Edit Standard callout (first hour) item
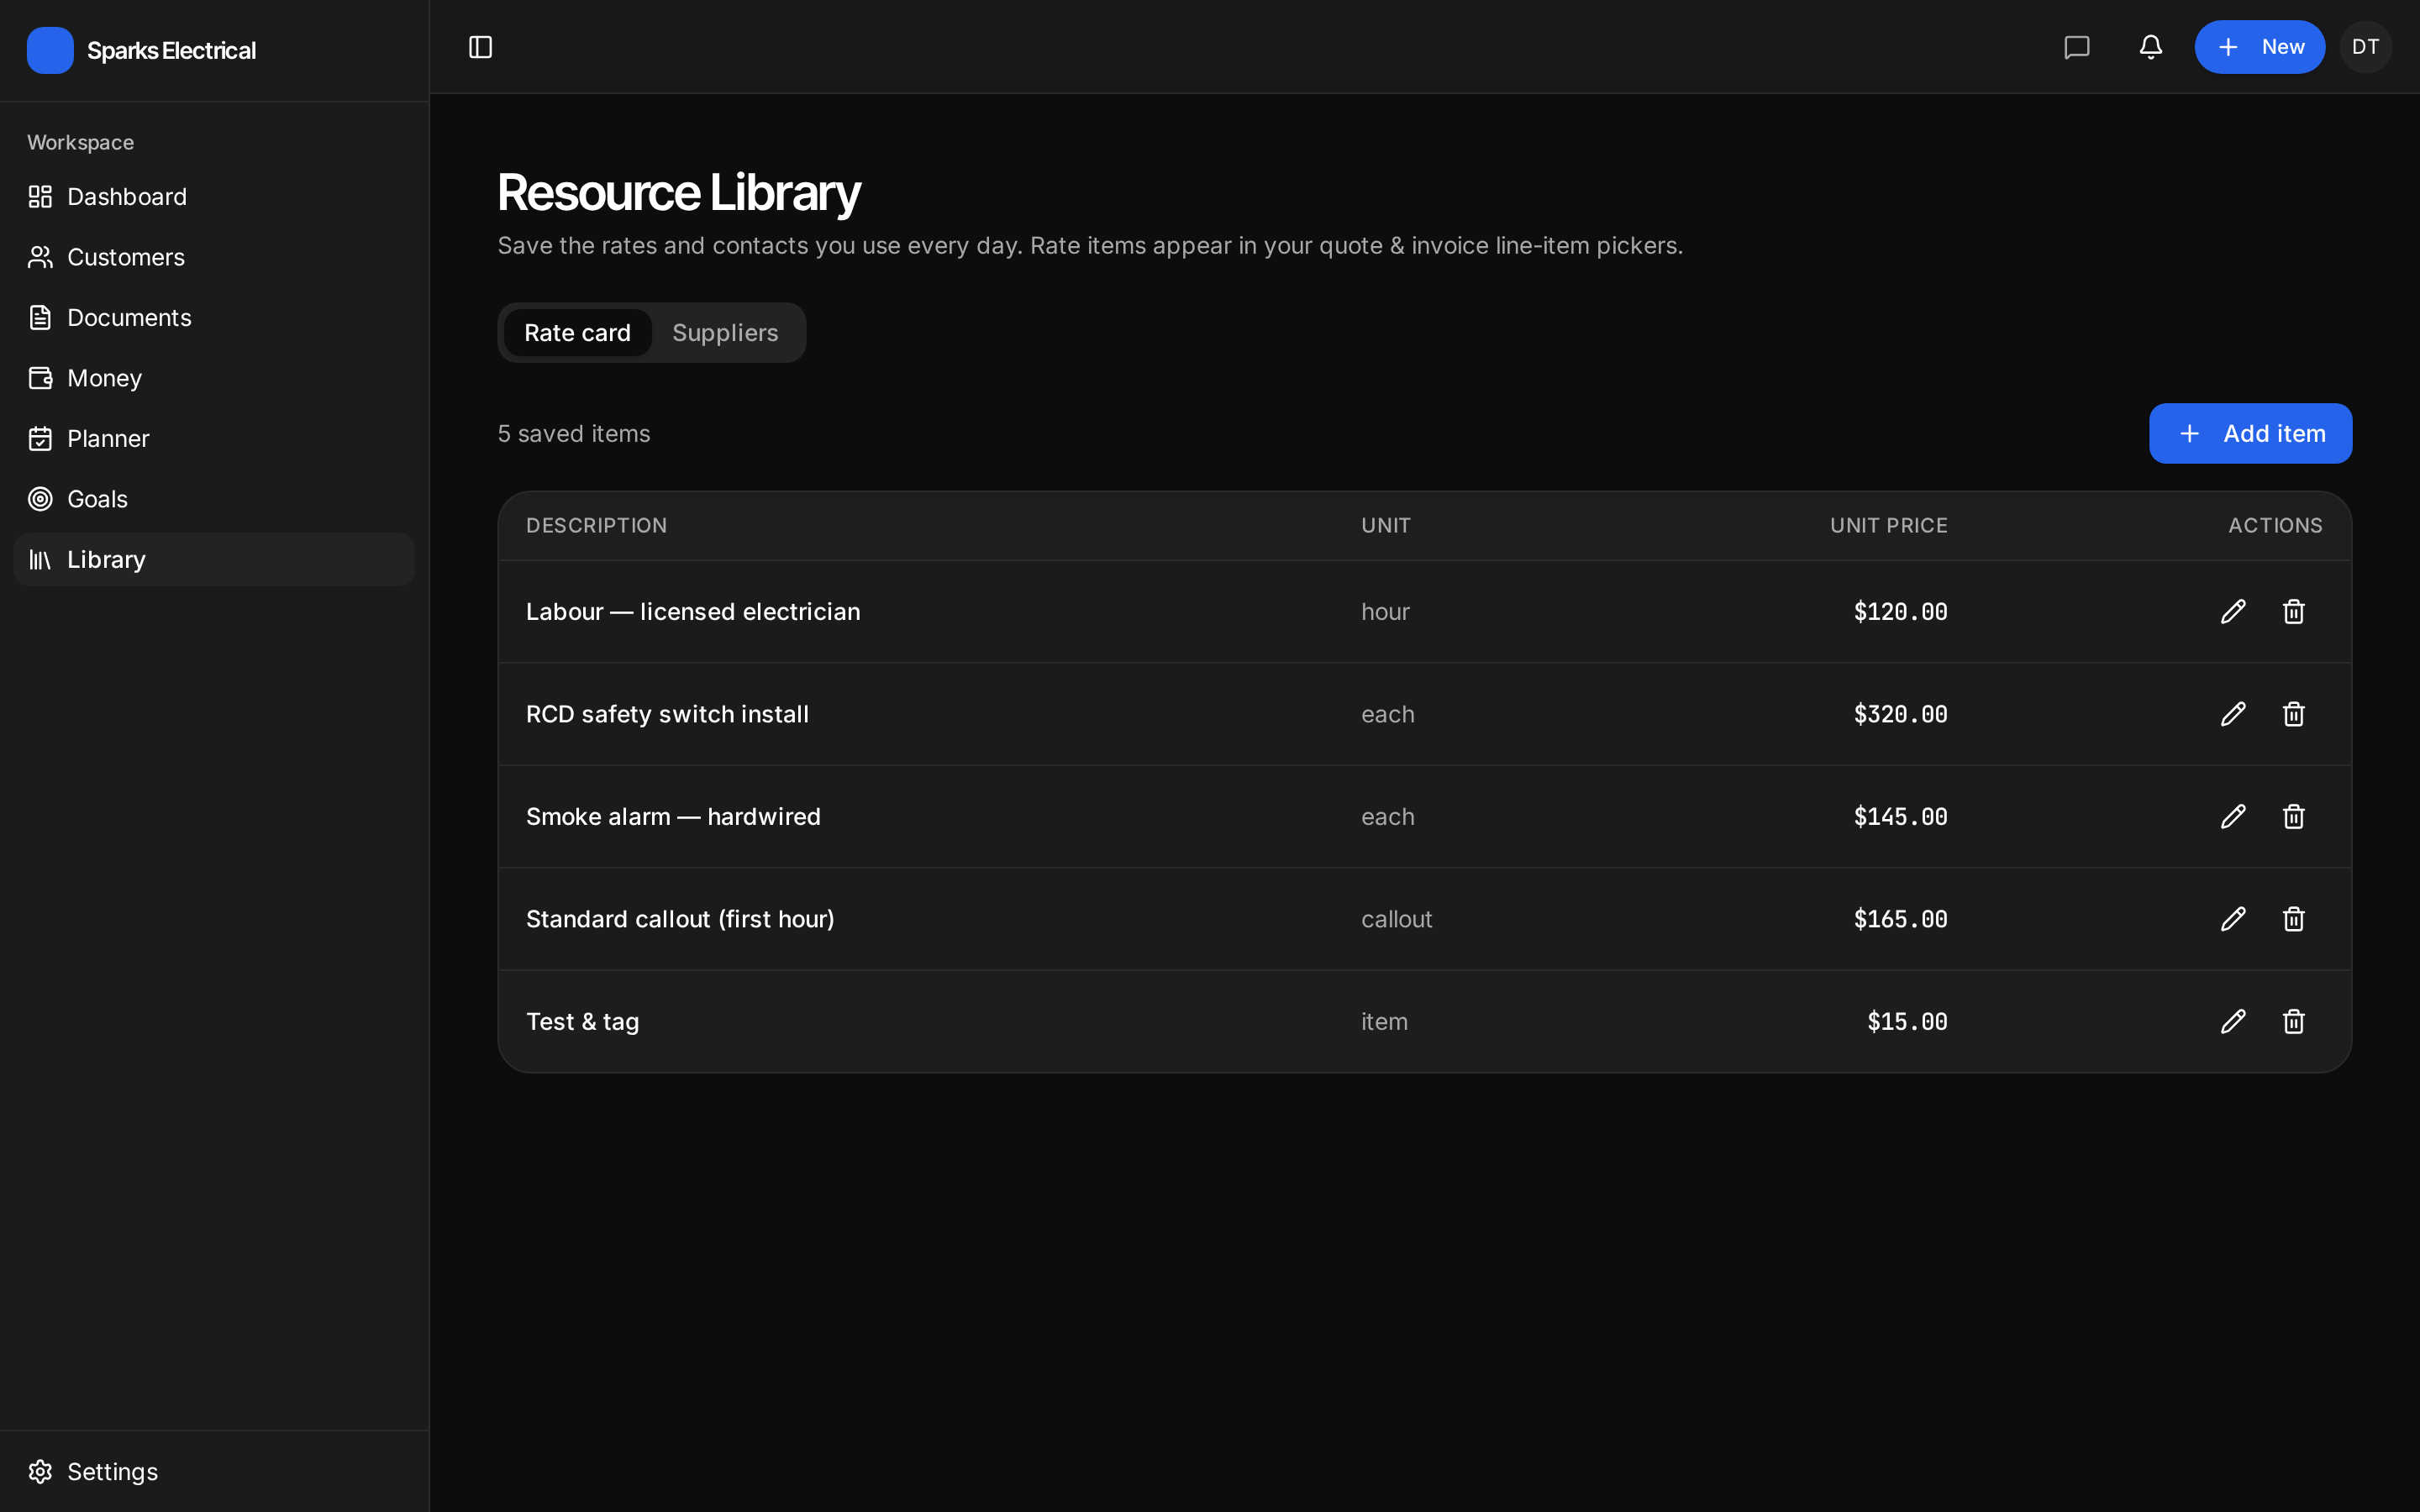Image resolution: width=2420 pixels, height=1512 pixels. point(2233,919)
